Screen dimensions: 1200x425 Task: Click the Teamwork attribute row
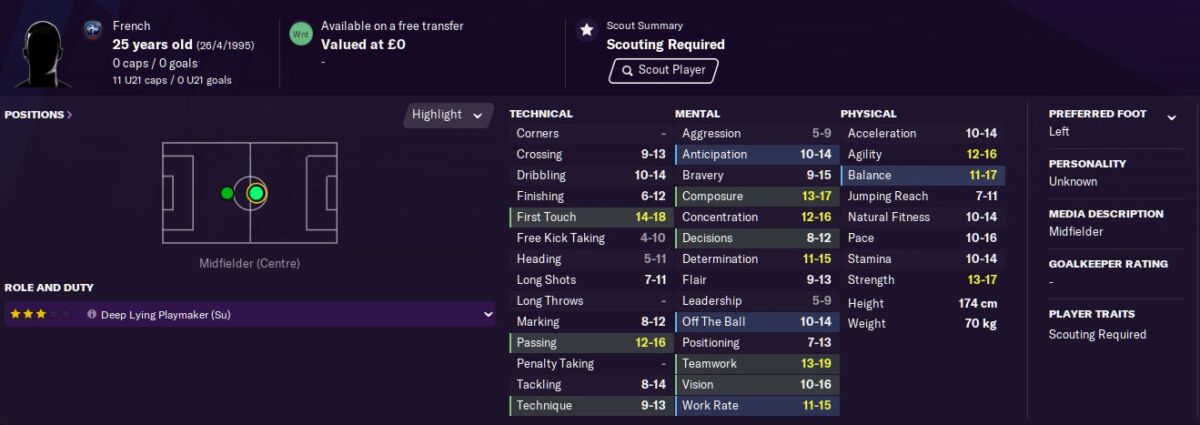pyautogui.click(x=757, y=364)
